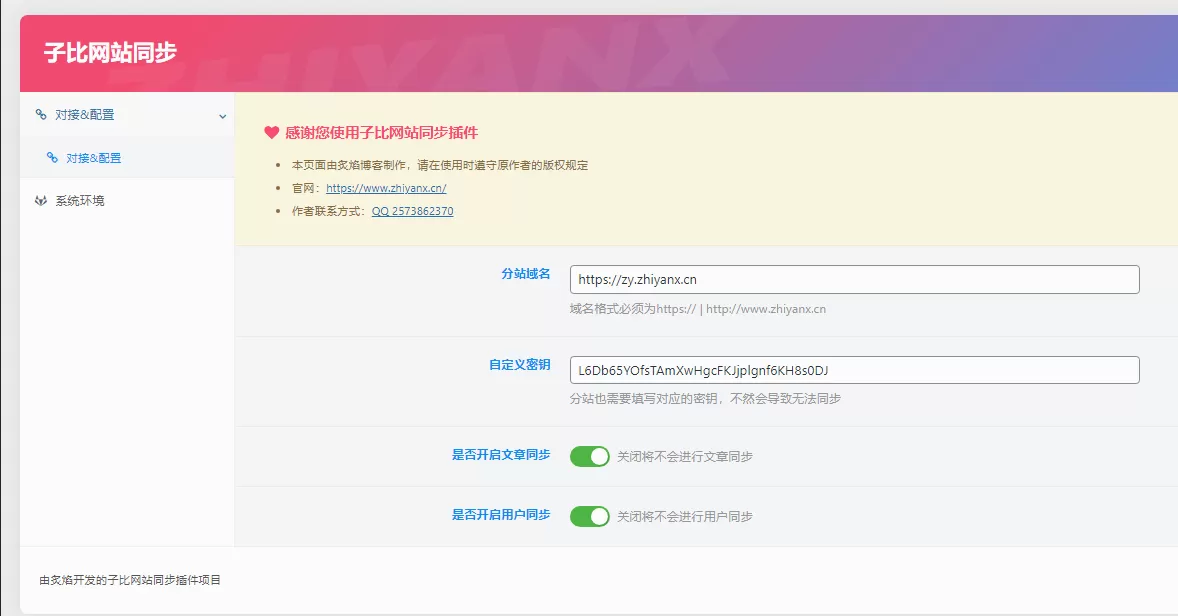Click the chain-link icon beside top 对接&配置
The image size is (1178, 616).
41,114
